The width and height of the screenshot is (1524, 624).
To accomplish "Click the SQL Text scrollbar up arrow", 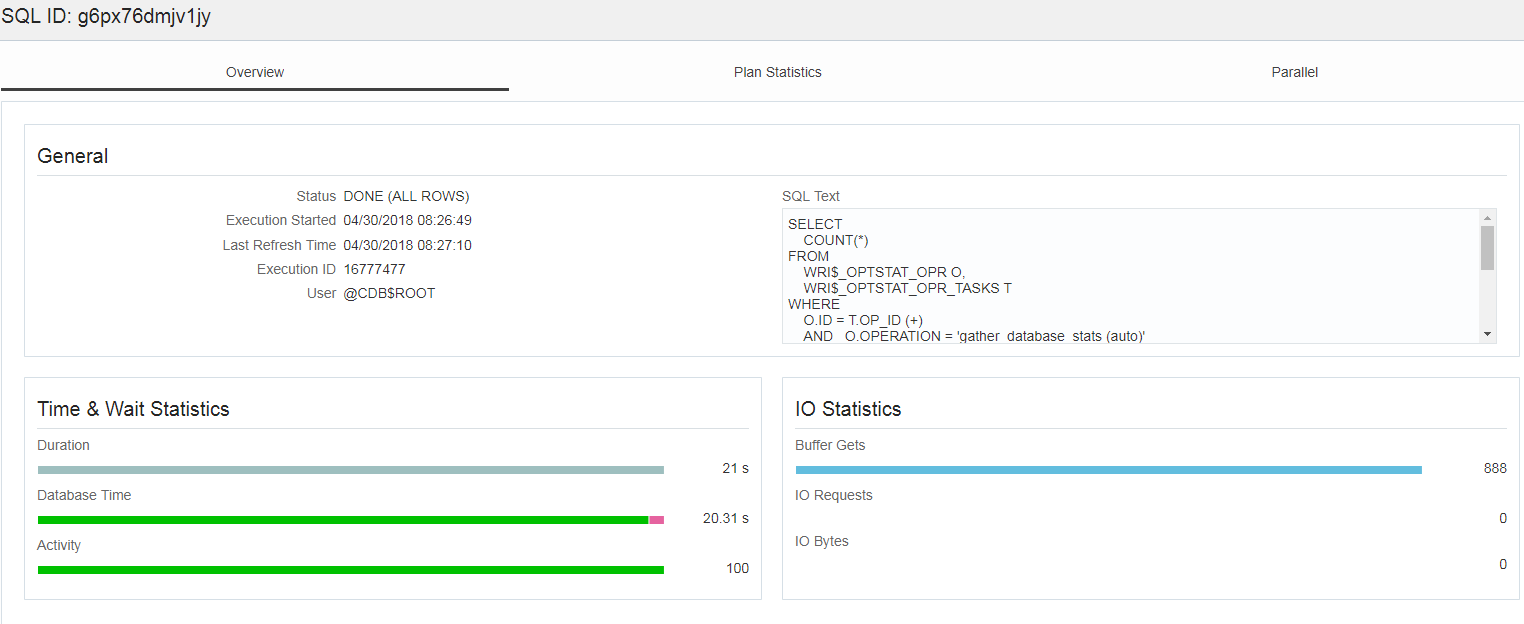I will click(x=1487, y=217).
